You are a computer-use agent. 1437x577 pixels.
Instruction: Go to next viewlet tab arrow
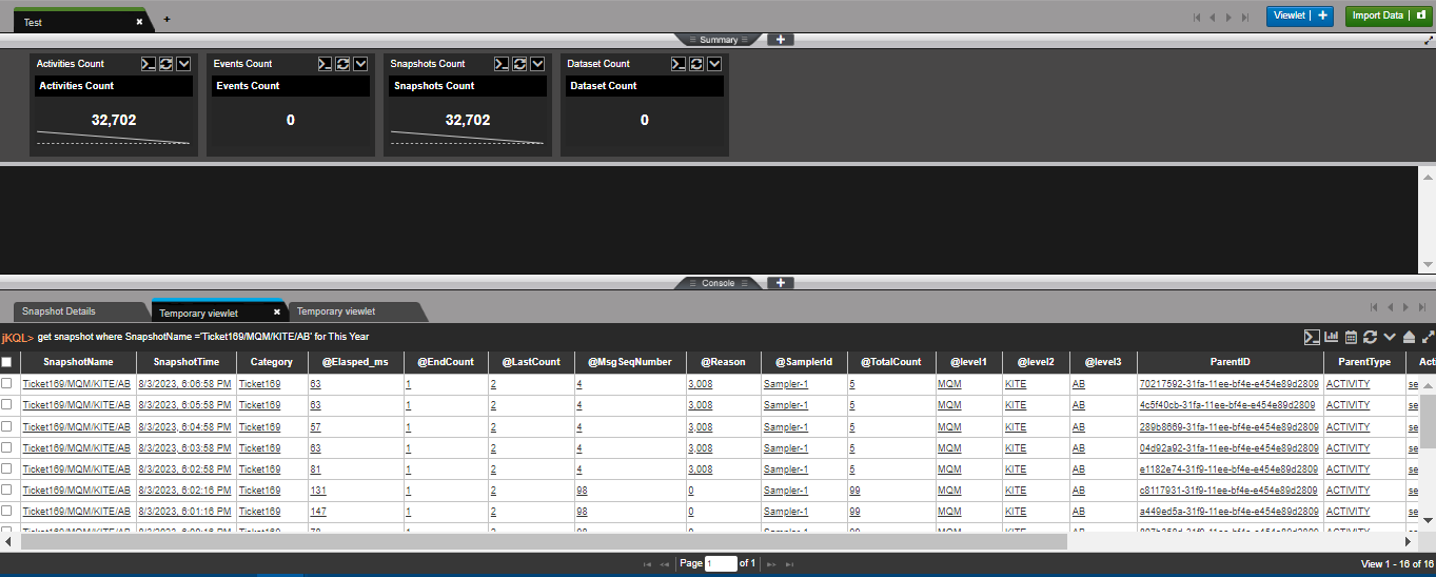point(1407,308)
